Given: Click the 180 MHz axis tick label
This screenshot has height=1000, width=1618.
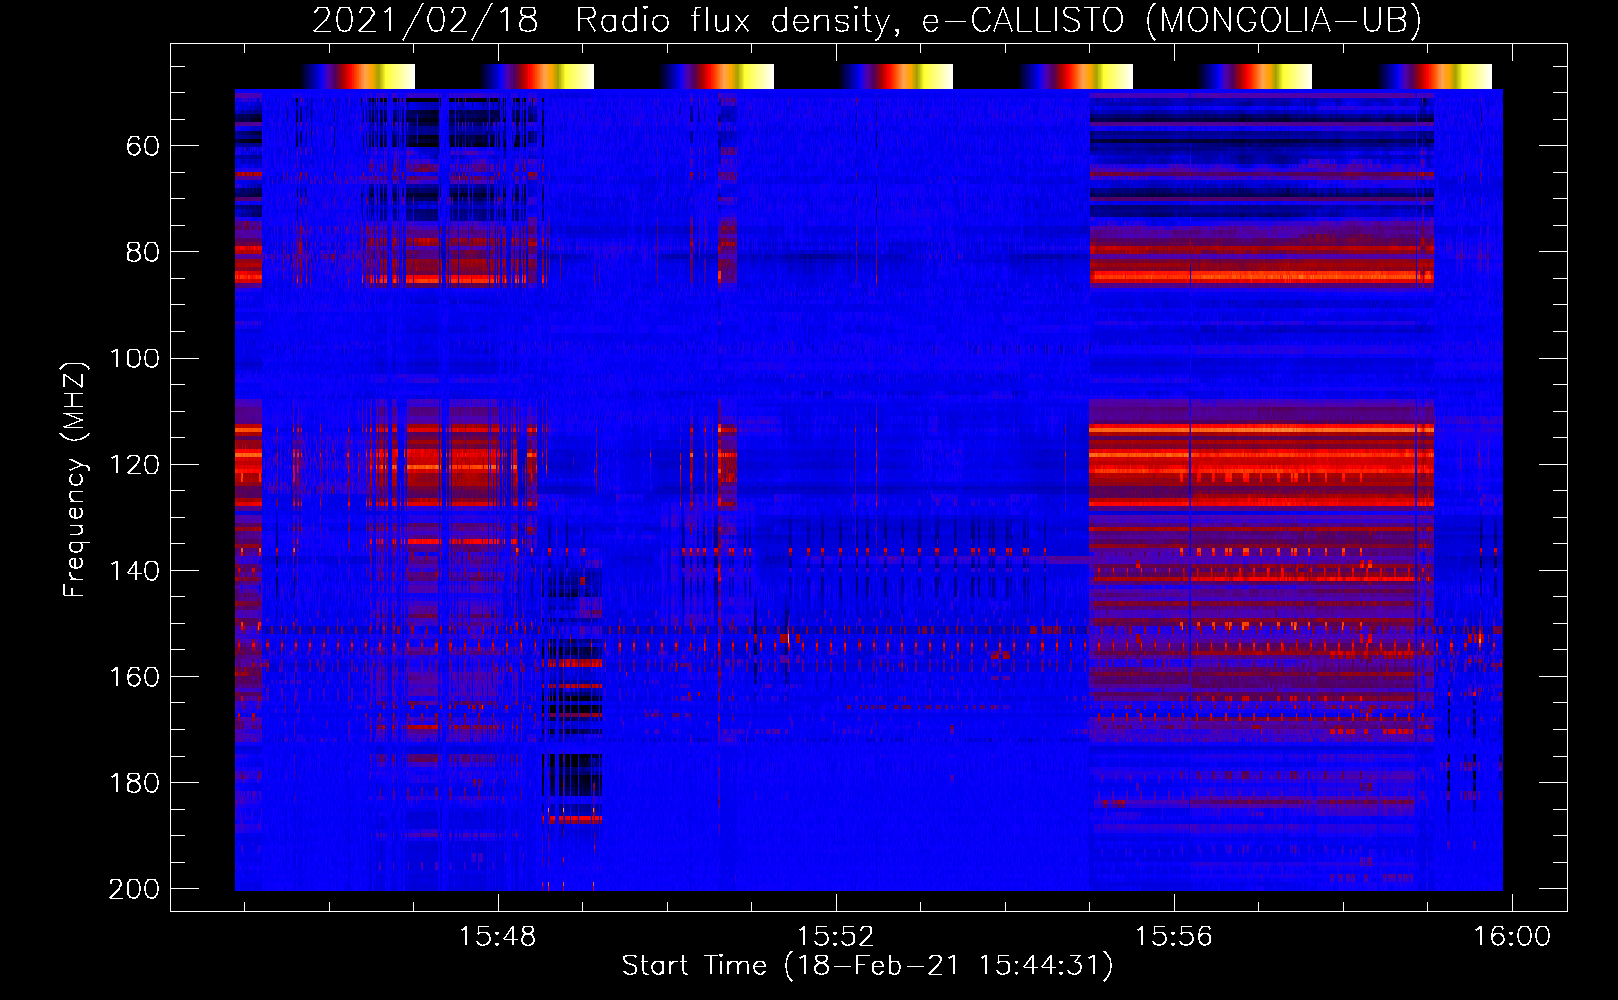Looking at the screenshot, I should coord(135,783).
